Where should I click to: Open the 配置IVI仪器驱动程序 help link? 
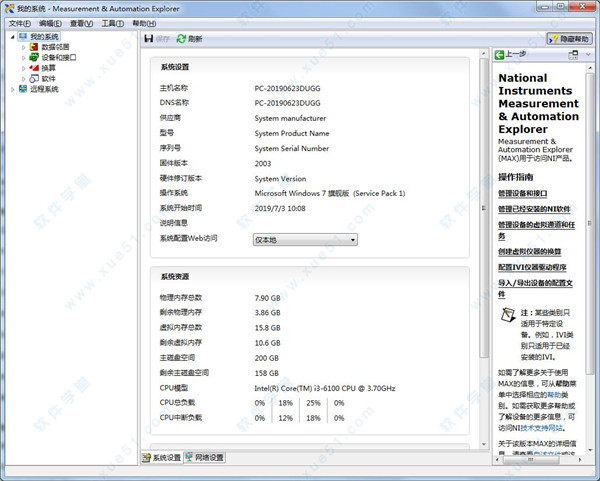tap(532, 267)
